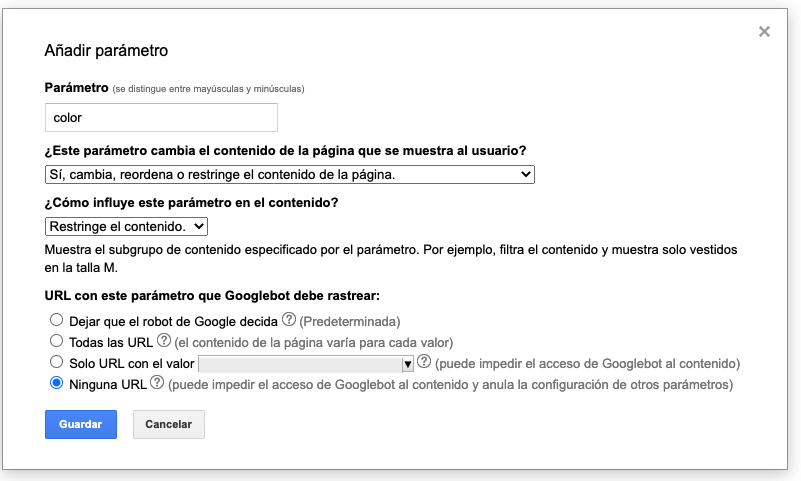Expand the 'Restringe el contenido.' dropdown

coord(126,227)
